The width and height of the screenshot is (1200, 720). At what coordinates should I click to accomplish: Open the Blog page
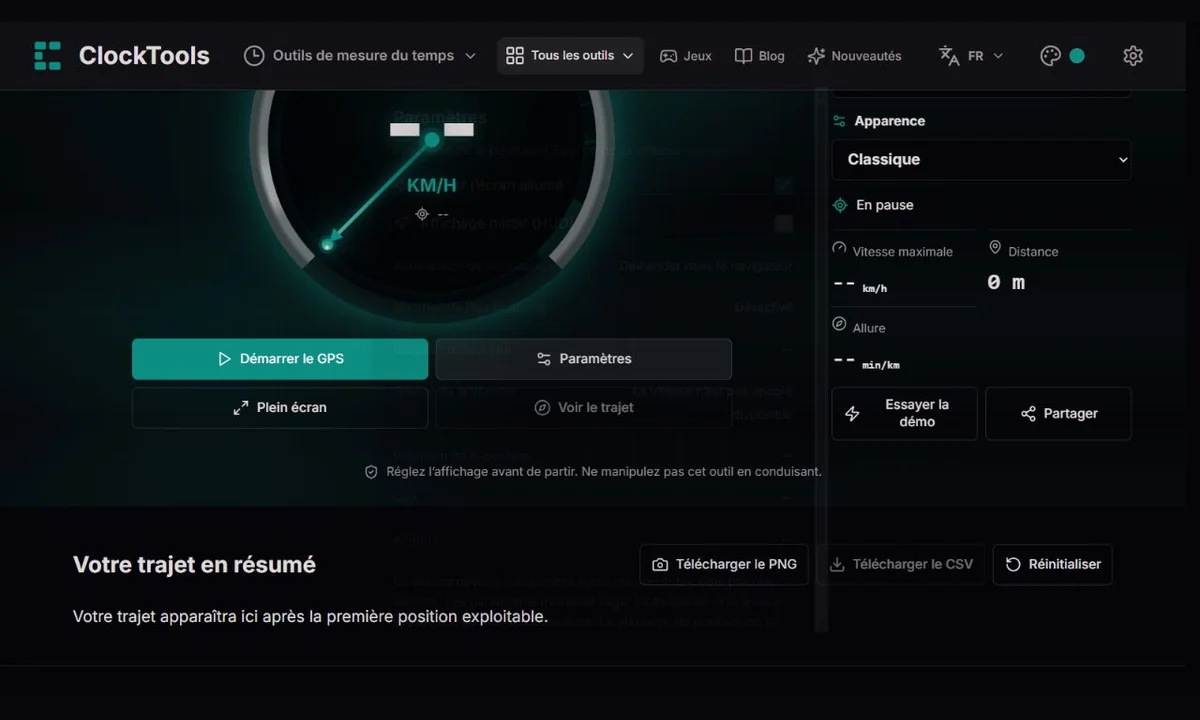click(x=760, y=56)
